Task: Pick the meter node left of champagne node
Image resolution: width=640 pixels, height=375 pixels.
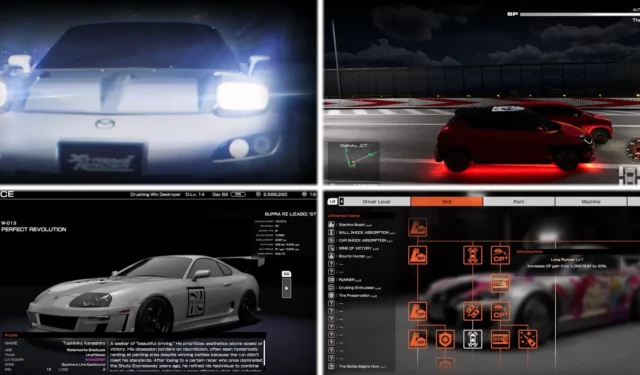Action: point(500,339)
